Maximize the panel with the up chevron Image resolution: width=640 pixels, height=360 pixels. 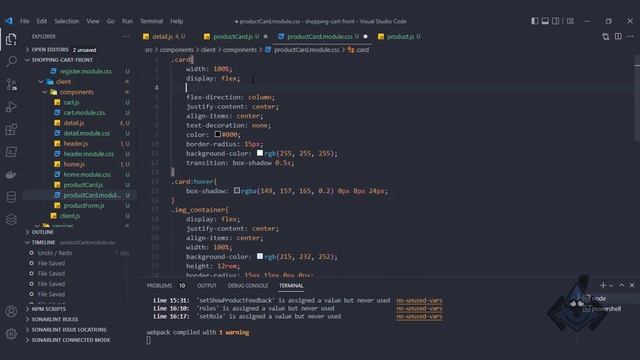tap(622, 285)
